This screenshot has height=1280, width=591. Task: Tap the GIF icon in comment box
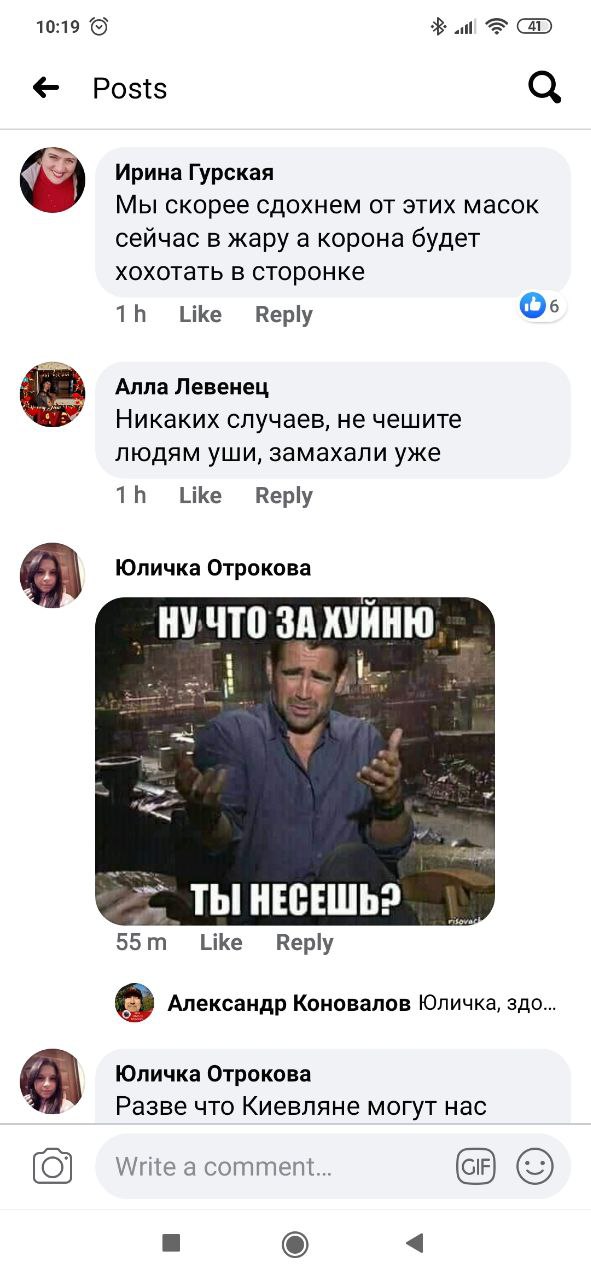tap(476, 1166)
